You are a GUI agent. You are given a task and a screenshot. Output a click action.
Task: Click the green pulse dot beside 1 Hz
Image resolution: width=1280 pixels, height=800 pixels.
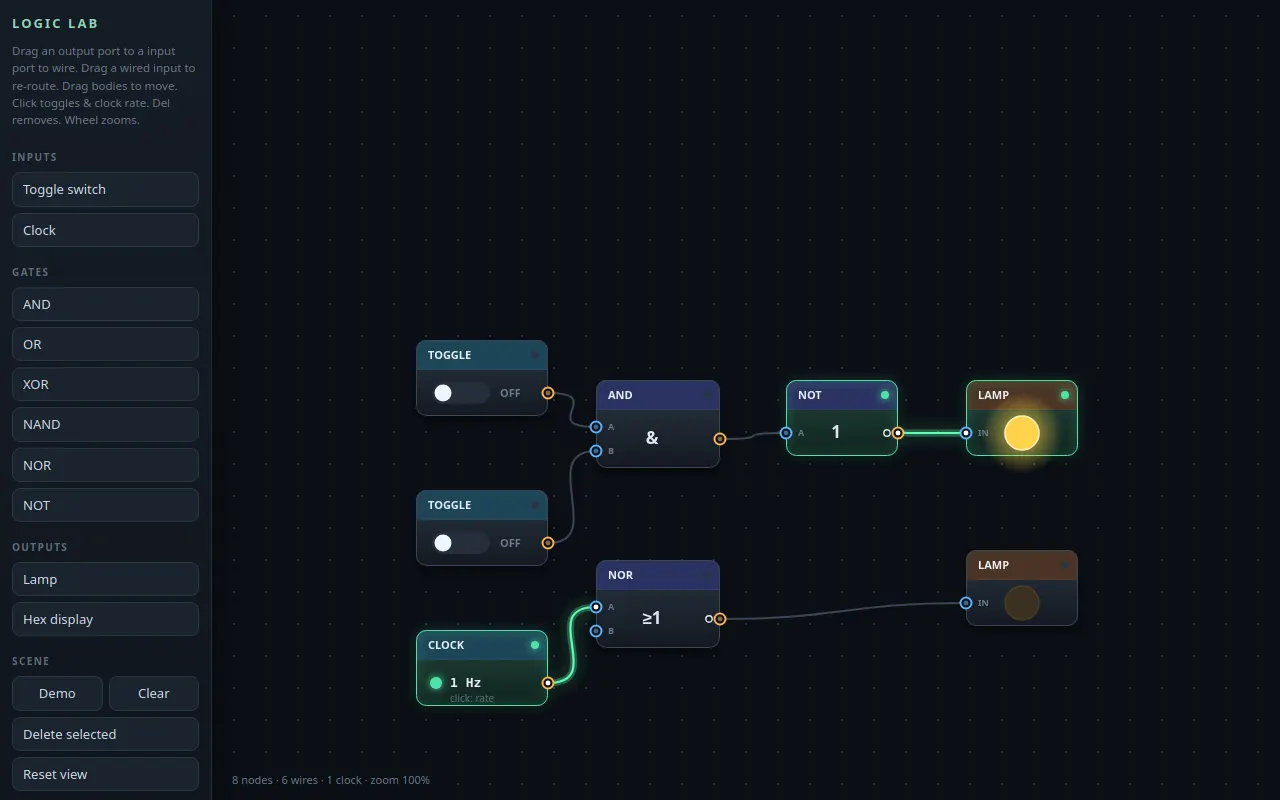click(436, 683)
